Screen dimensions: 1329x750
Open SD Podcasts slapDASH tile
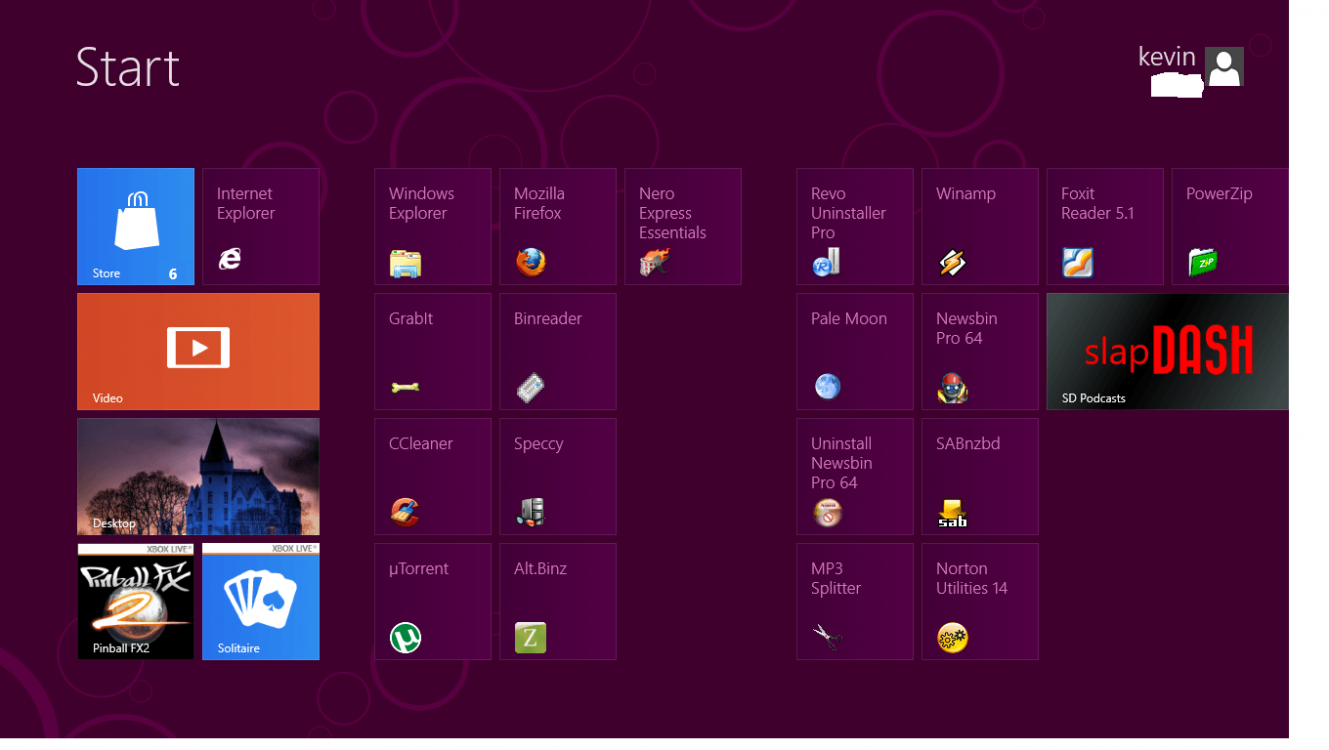1167,351
